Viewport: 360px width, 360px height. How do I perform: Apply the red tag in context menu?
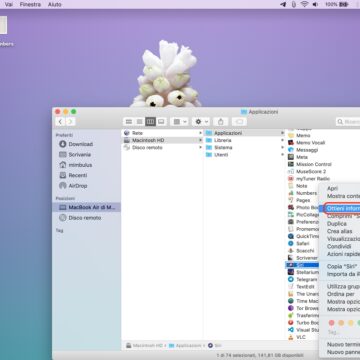(x=331, y=323)
